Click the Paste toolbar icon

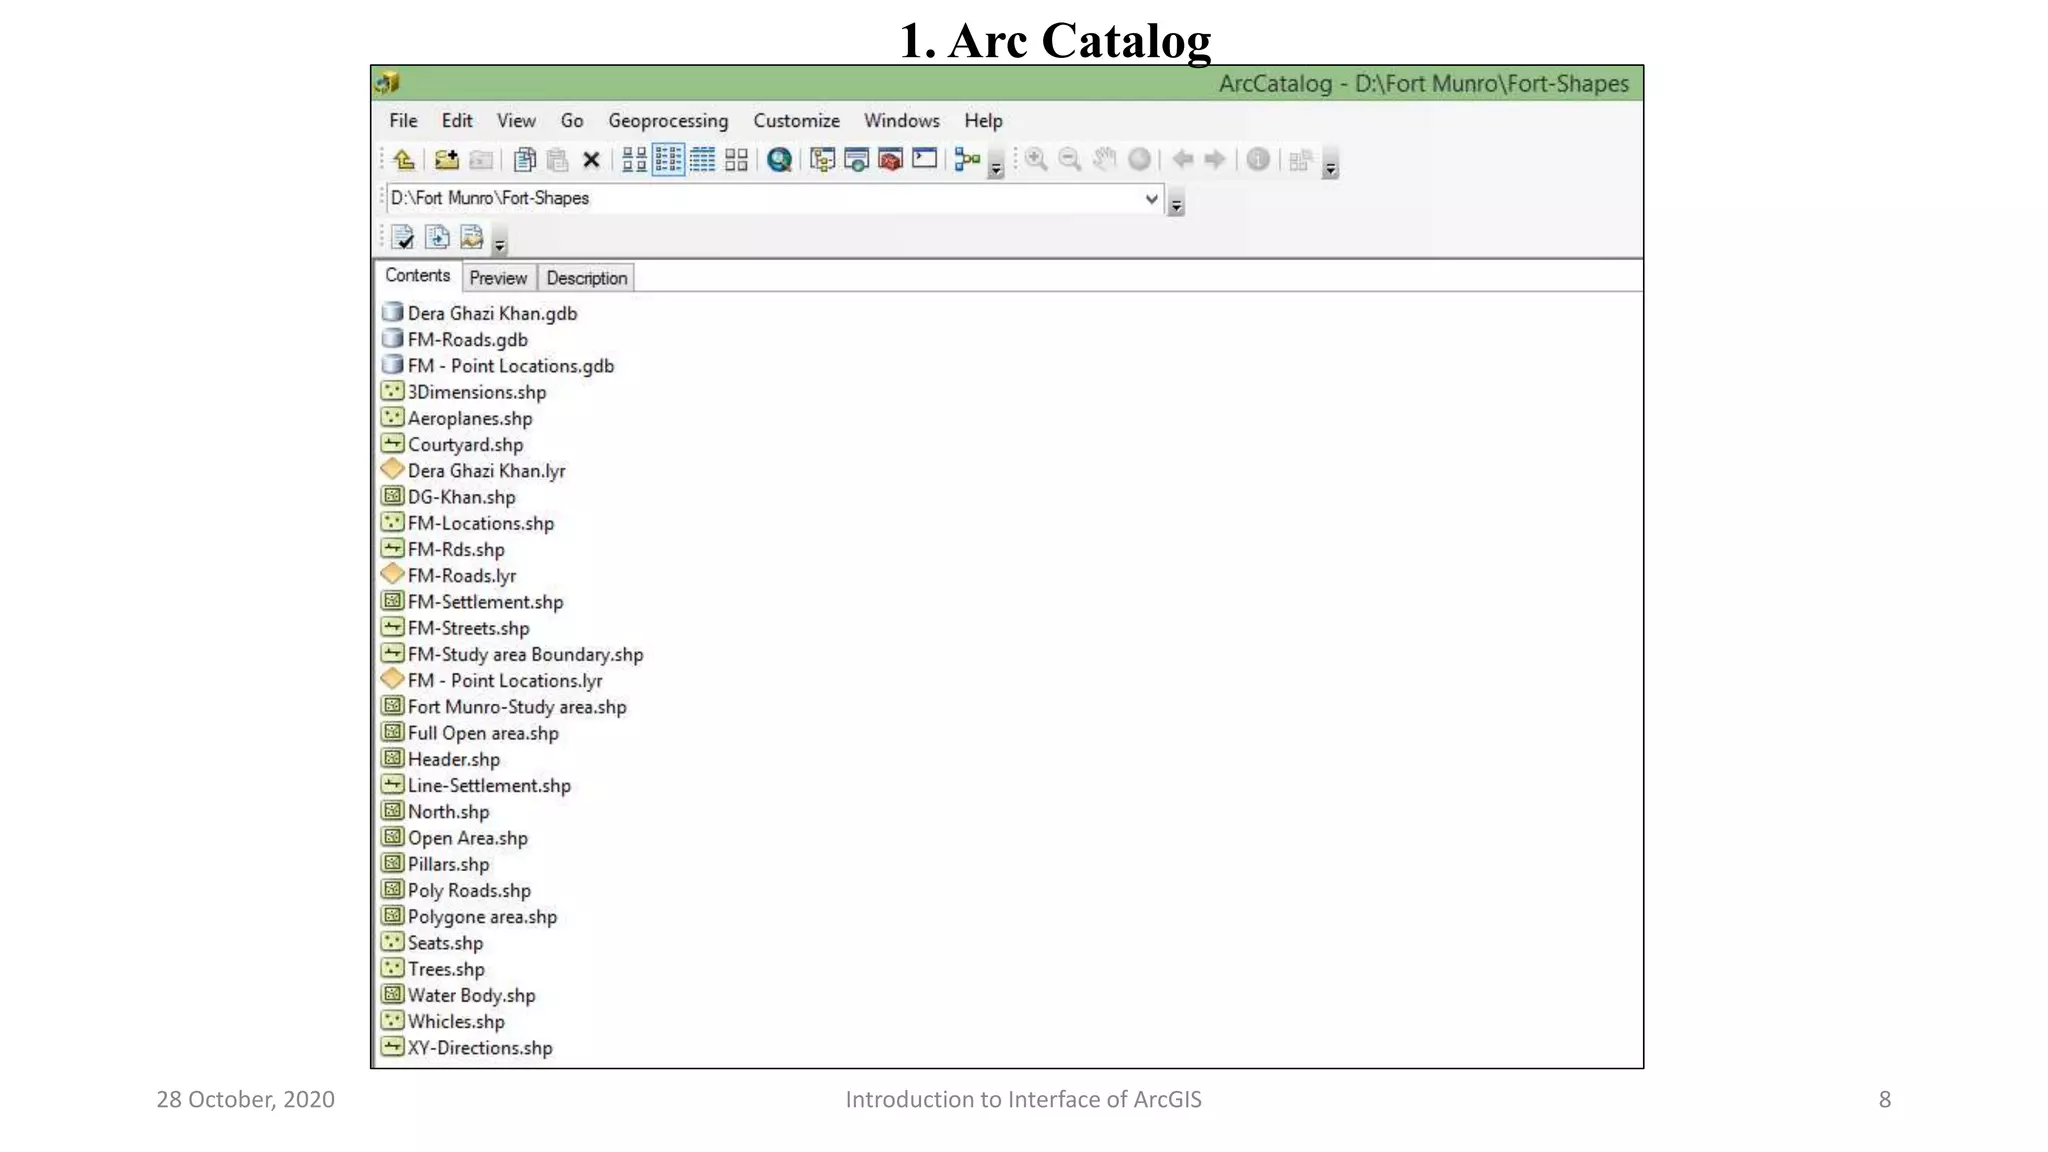pyautogui.click(x=558, y=159)
